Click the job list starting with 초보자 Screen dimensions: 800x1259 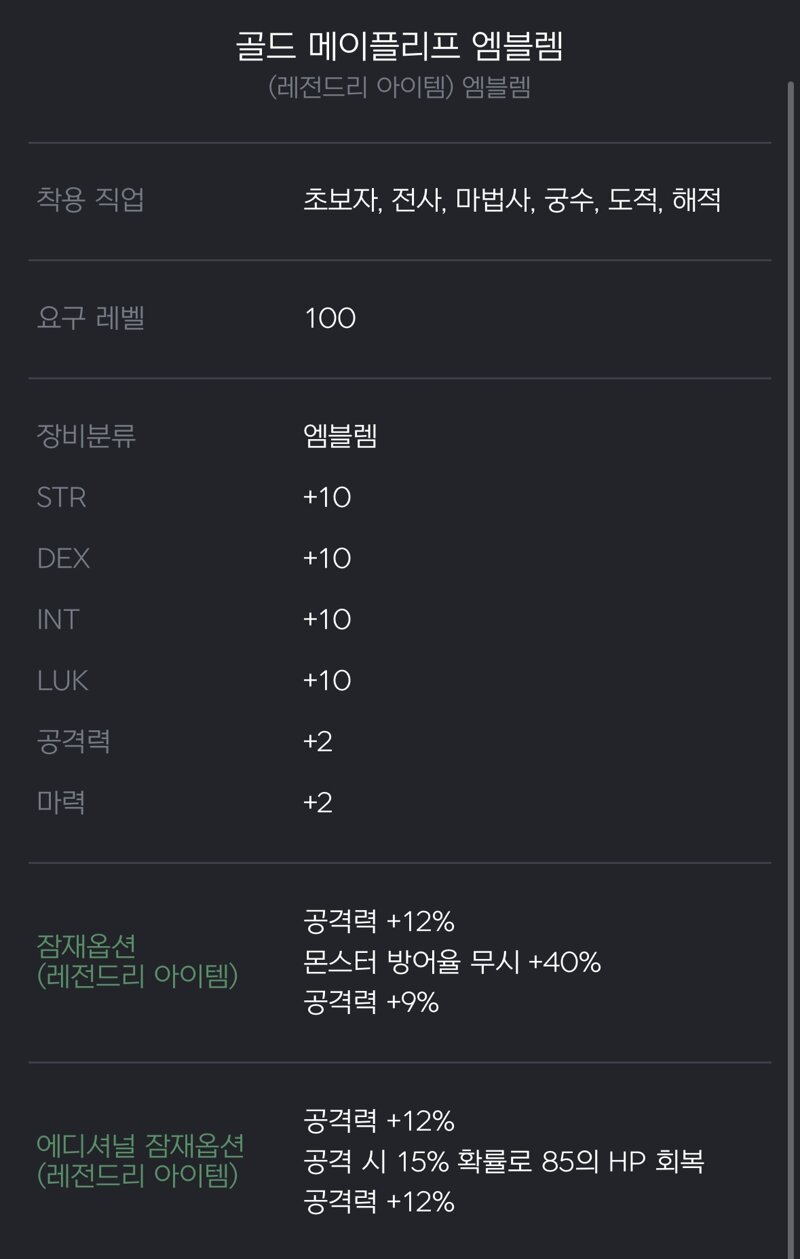click(512, 200)
